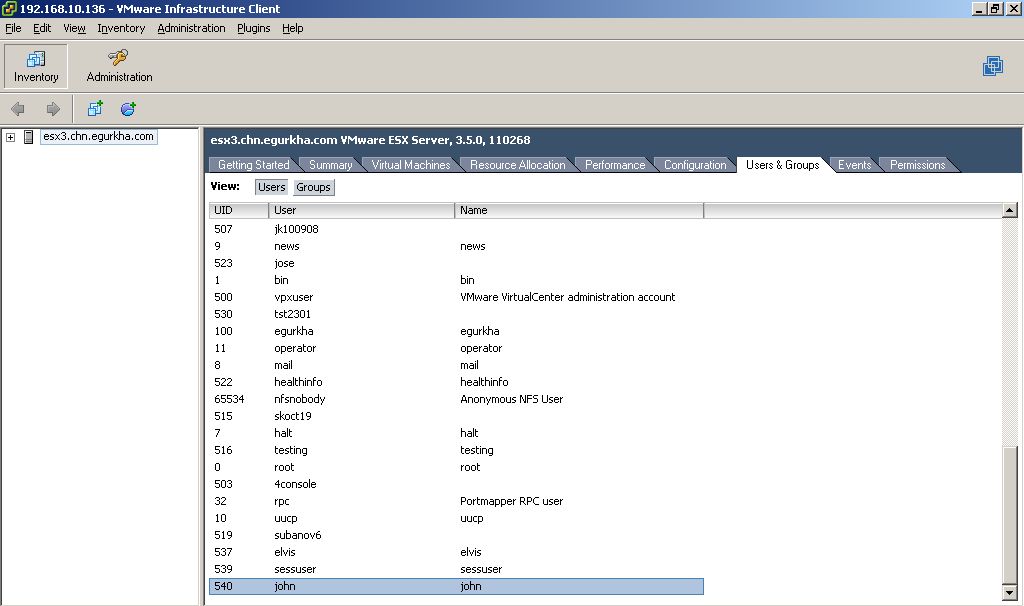Click the scrollbar down arrow

coord(1010,594)
